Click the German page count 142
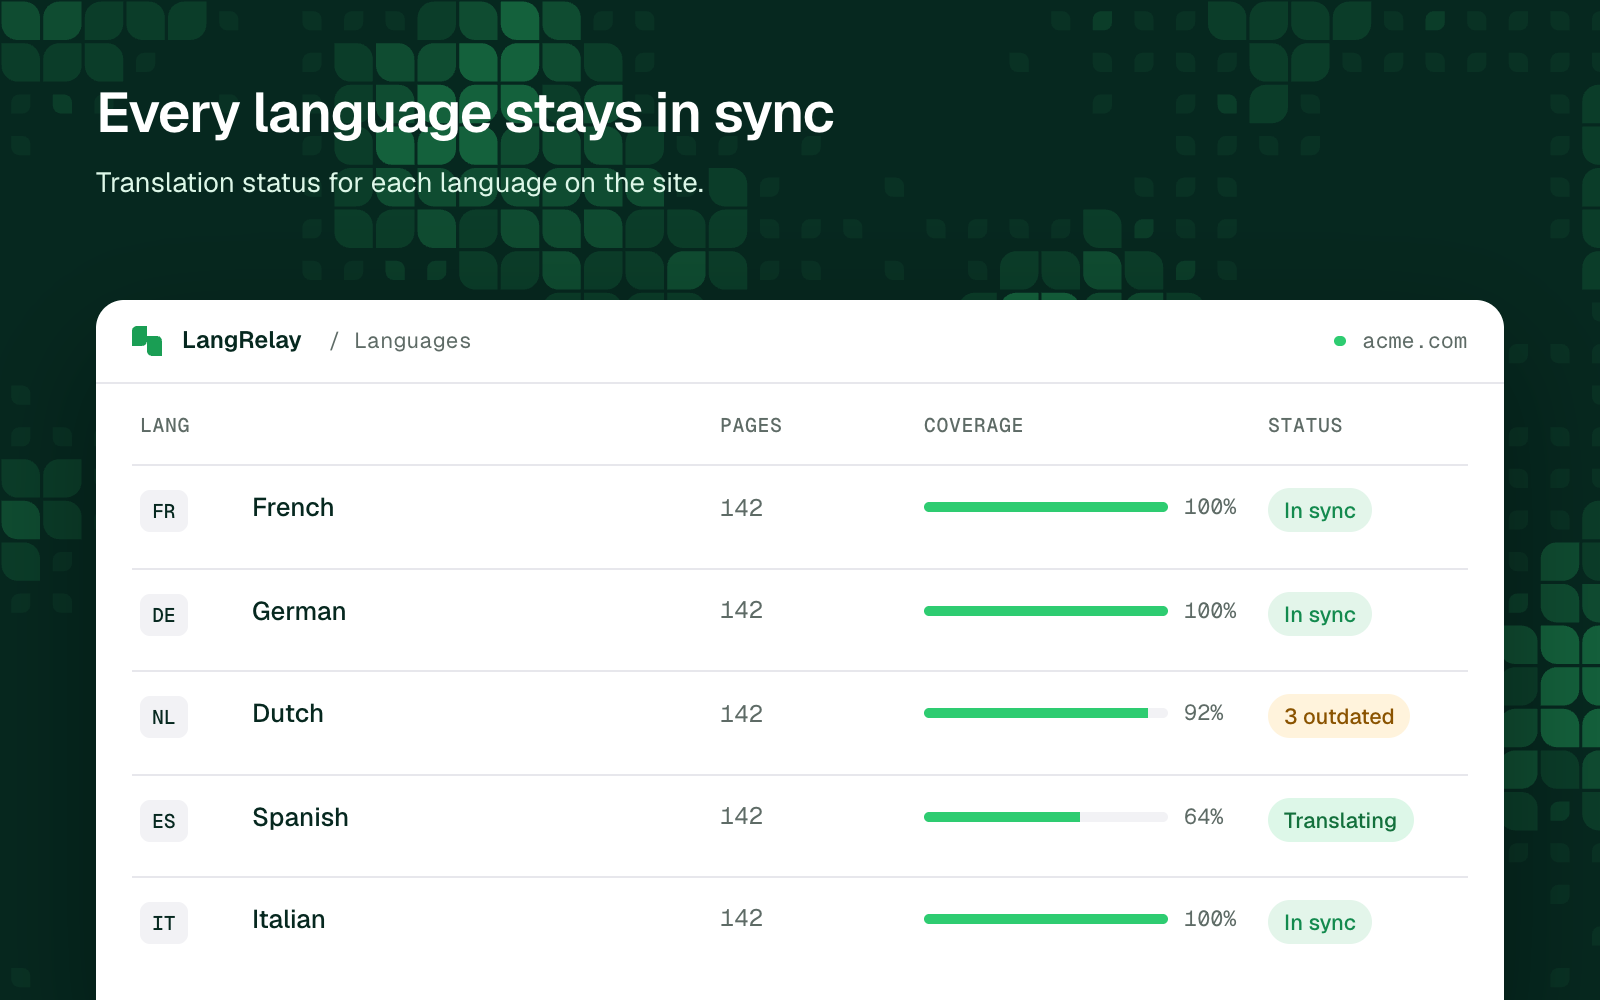This screenshot has height=1000, width=1600. [741, 610]
